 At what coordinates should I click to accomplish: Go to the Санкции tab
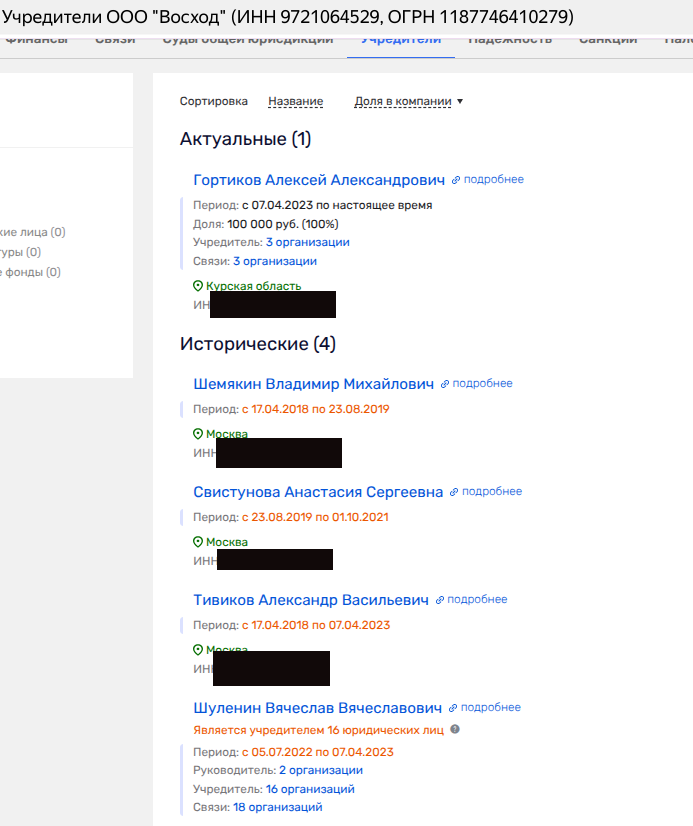tap(608, 40)
